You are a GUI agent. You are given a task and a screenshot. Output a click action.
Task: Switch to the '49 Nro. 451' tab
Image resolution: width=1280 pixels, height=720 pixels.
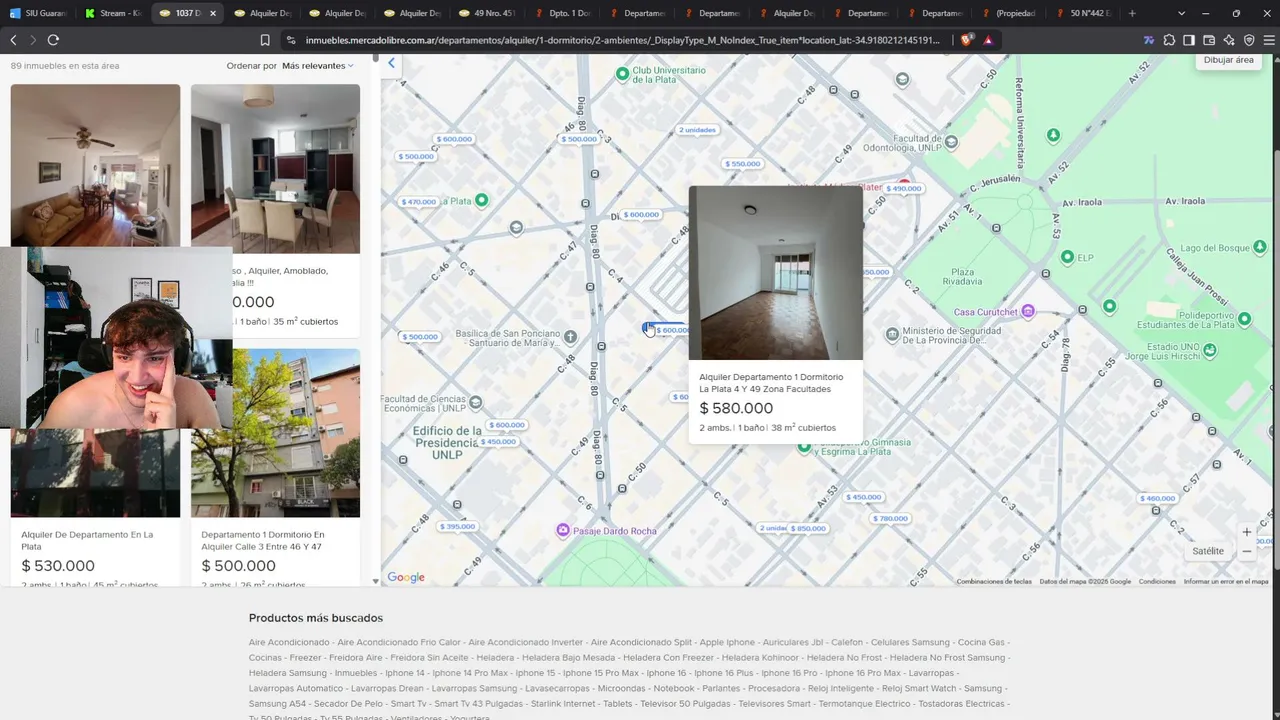[x=487, y=13]
